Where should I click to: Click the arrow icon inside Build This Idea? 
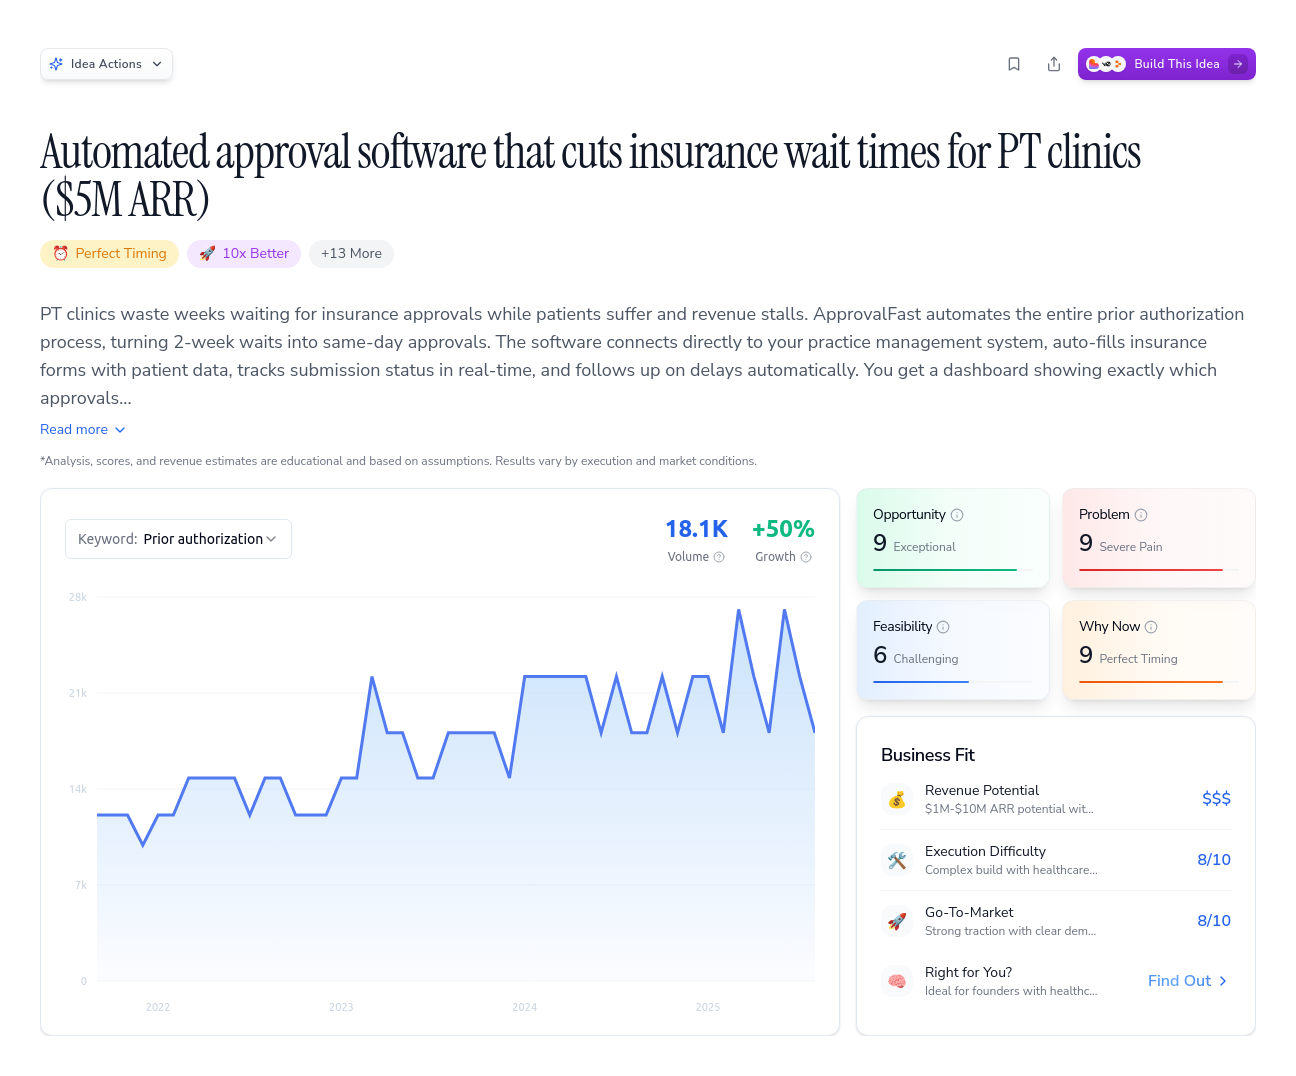coord(1239,63)
